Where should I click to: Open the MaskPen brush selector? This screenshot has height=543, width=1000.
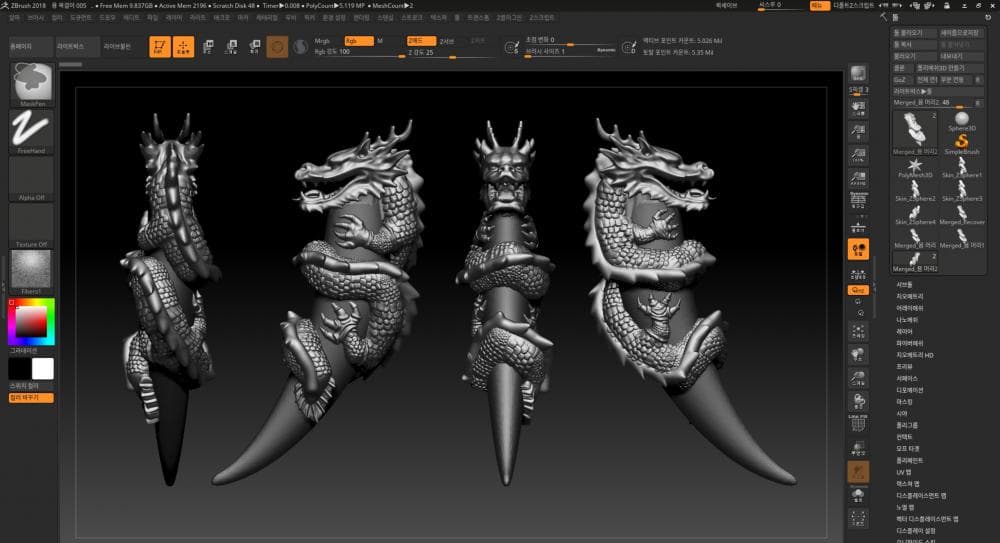(x=31, y=84)
